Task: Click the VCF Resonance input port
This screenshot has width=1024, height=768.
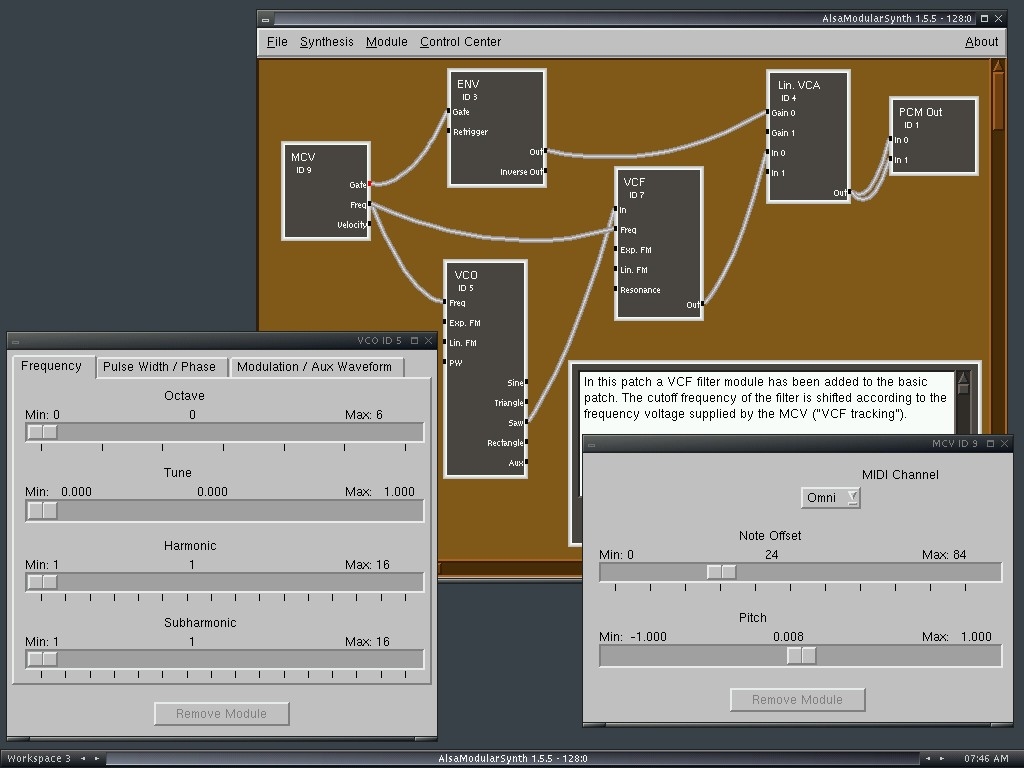Action: (616, 290)
